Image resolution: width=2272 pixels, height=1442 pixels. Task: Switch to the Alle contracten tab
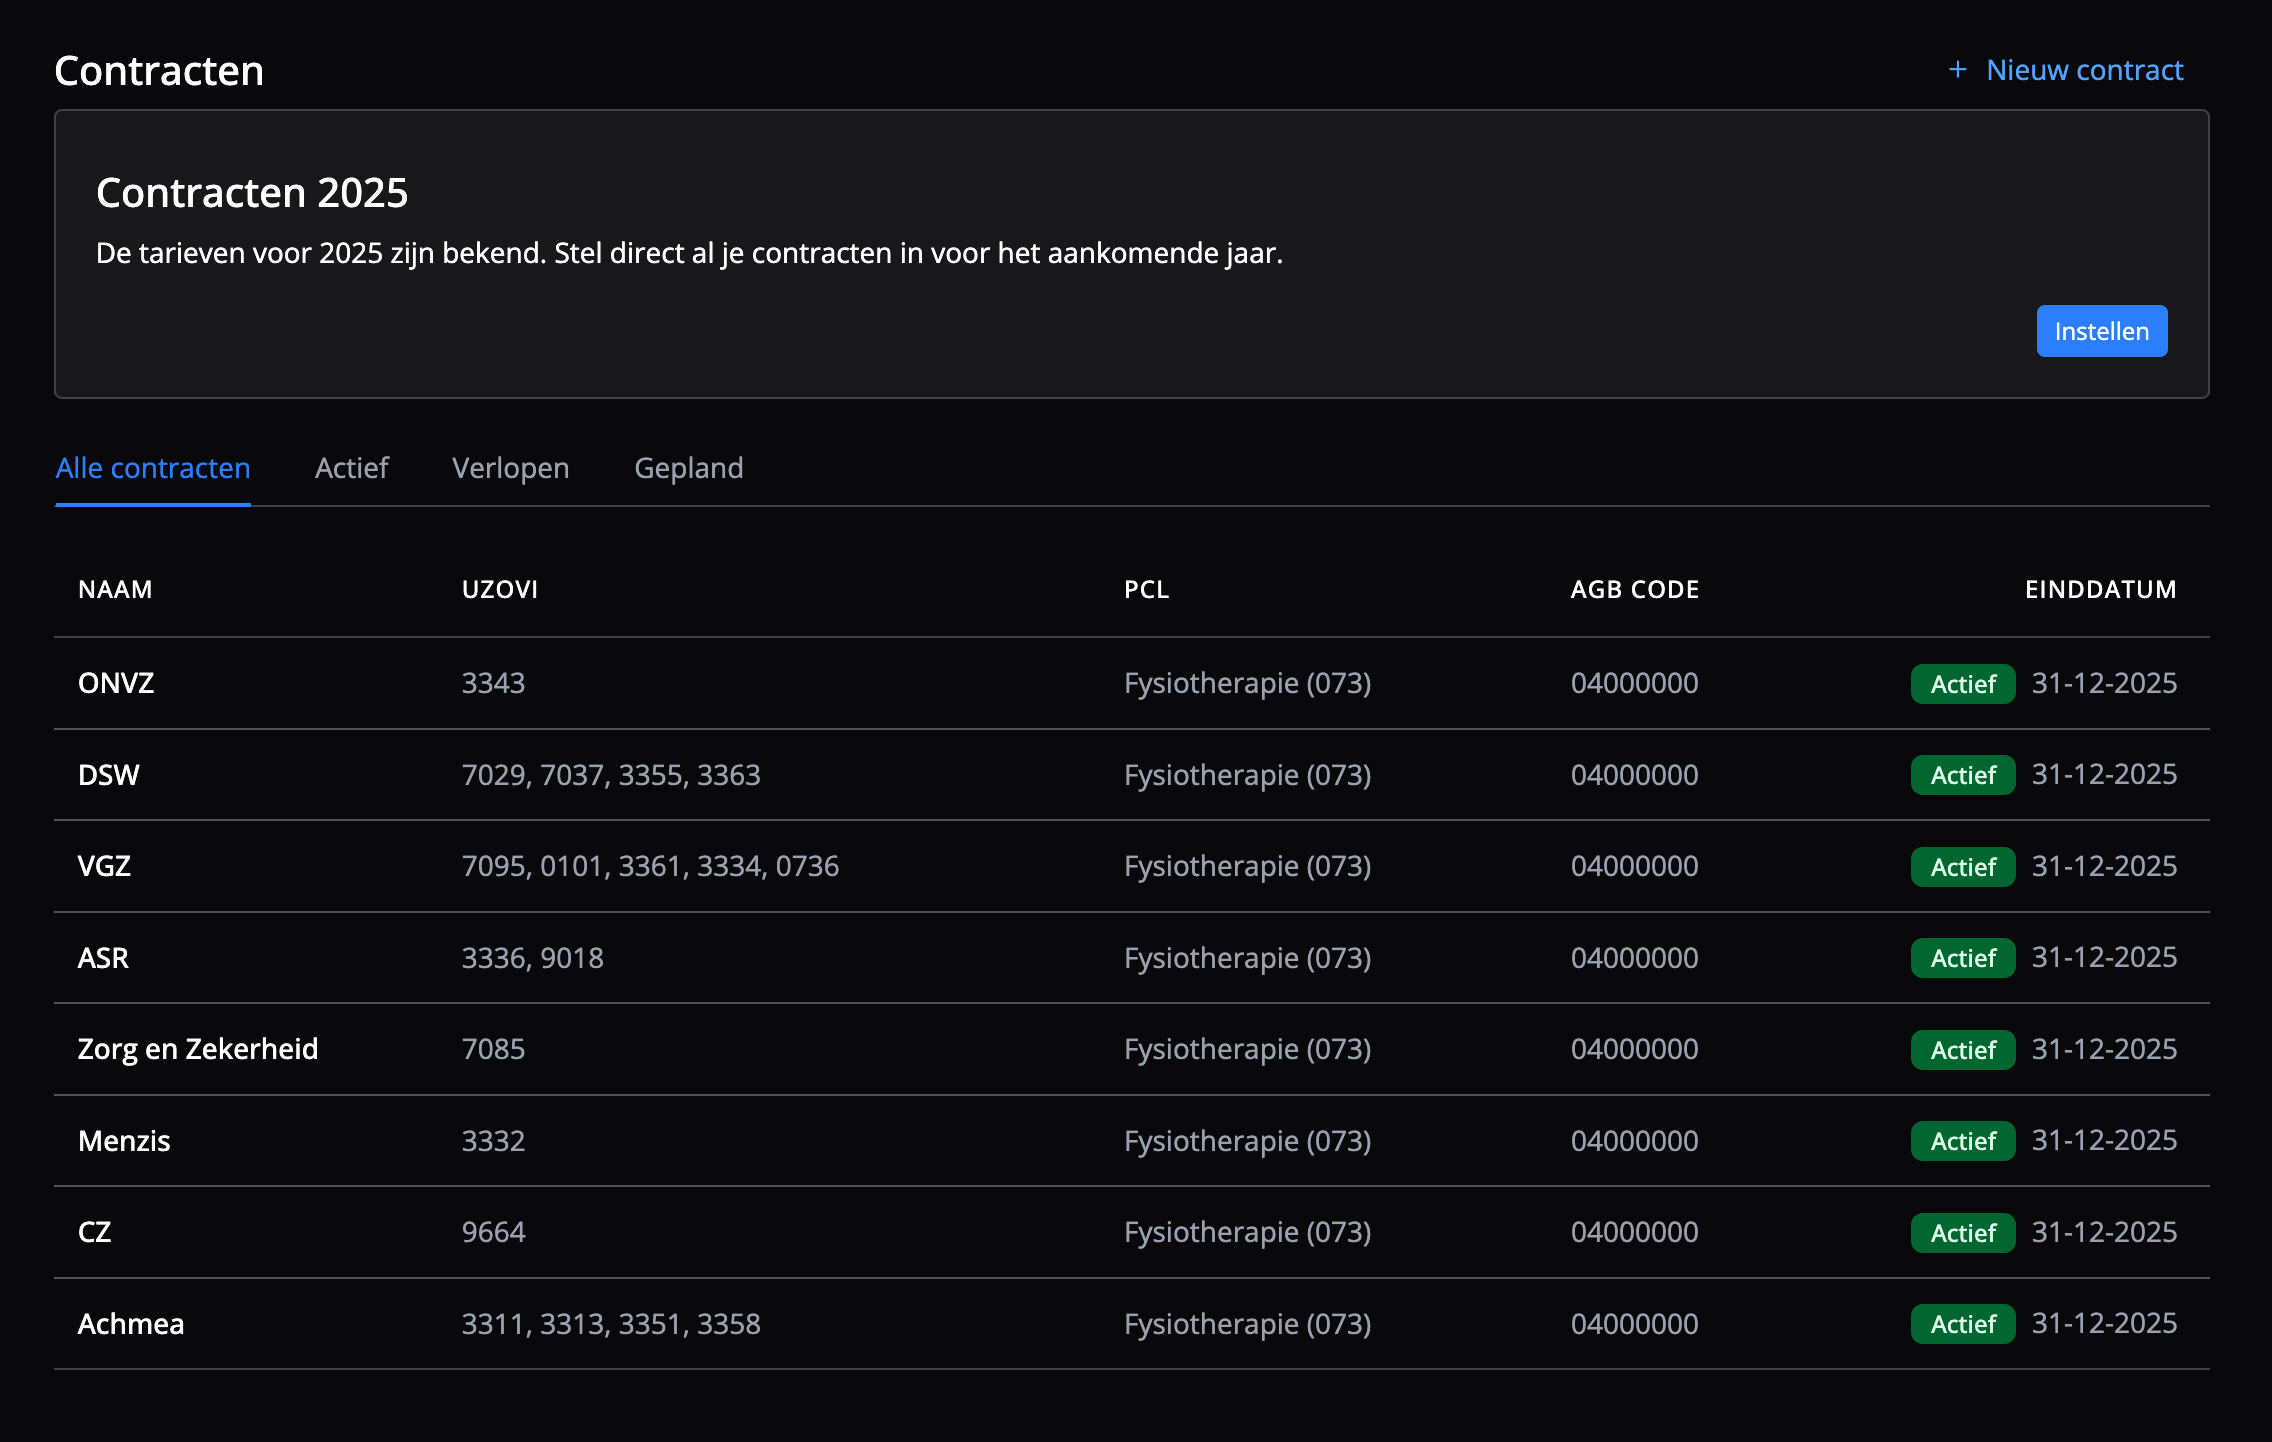[x=153, y=468]
